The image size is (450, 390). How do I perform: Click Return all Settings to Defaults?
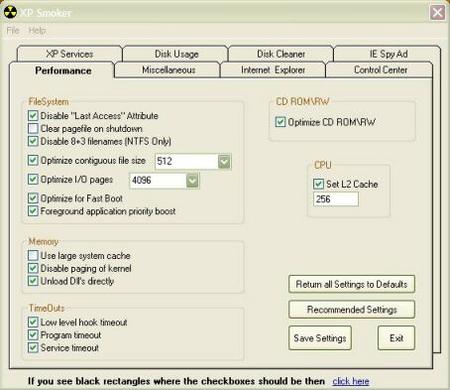point(352,284)
